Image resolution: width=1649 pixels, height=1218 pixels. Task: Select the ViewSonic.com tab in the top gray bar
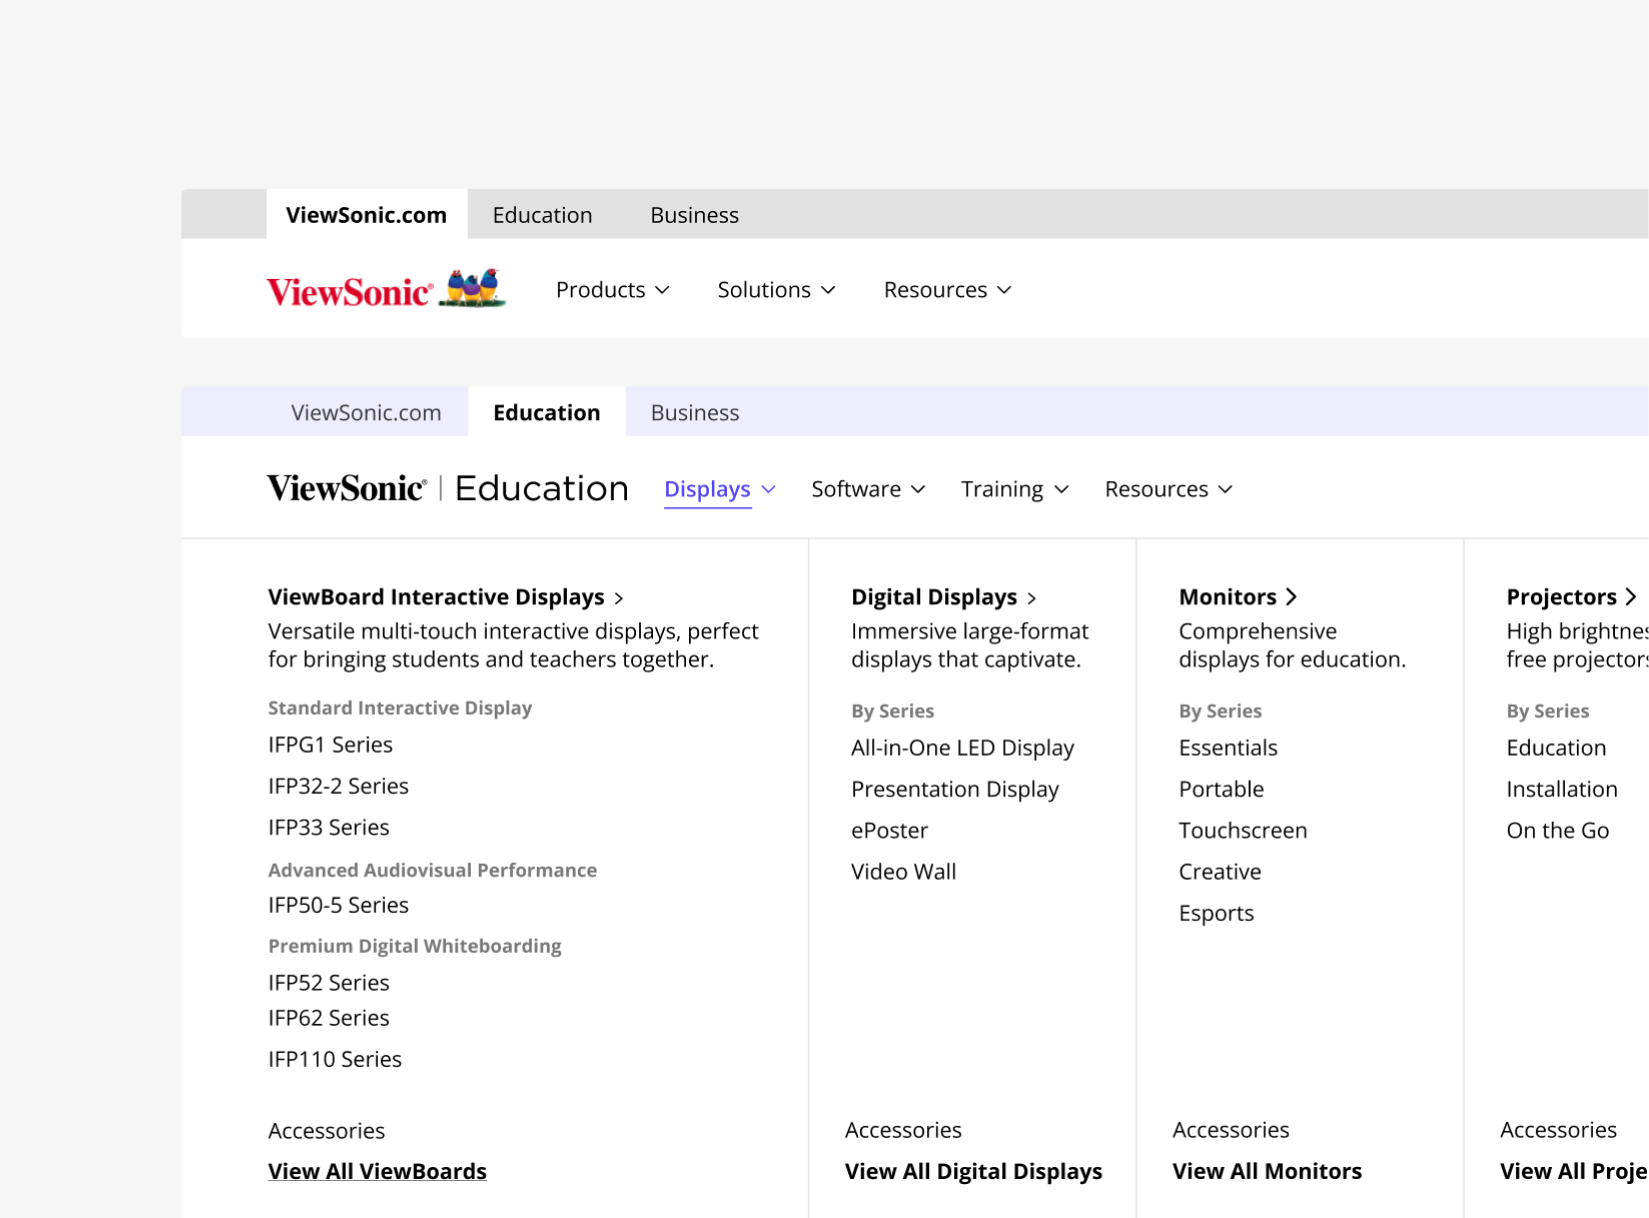(366, 215)
